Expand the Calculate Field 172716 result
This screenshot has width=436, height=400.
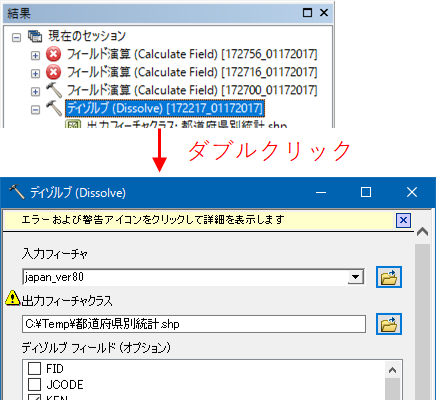click(x=35, y=73)
